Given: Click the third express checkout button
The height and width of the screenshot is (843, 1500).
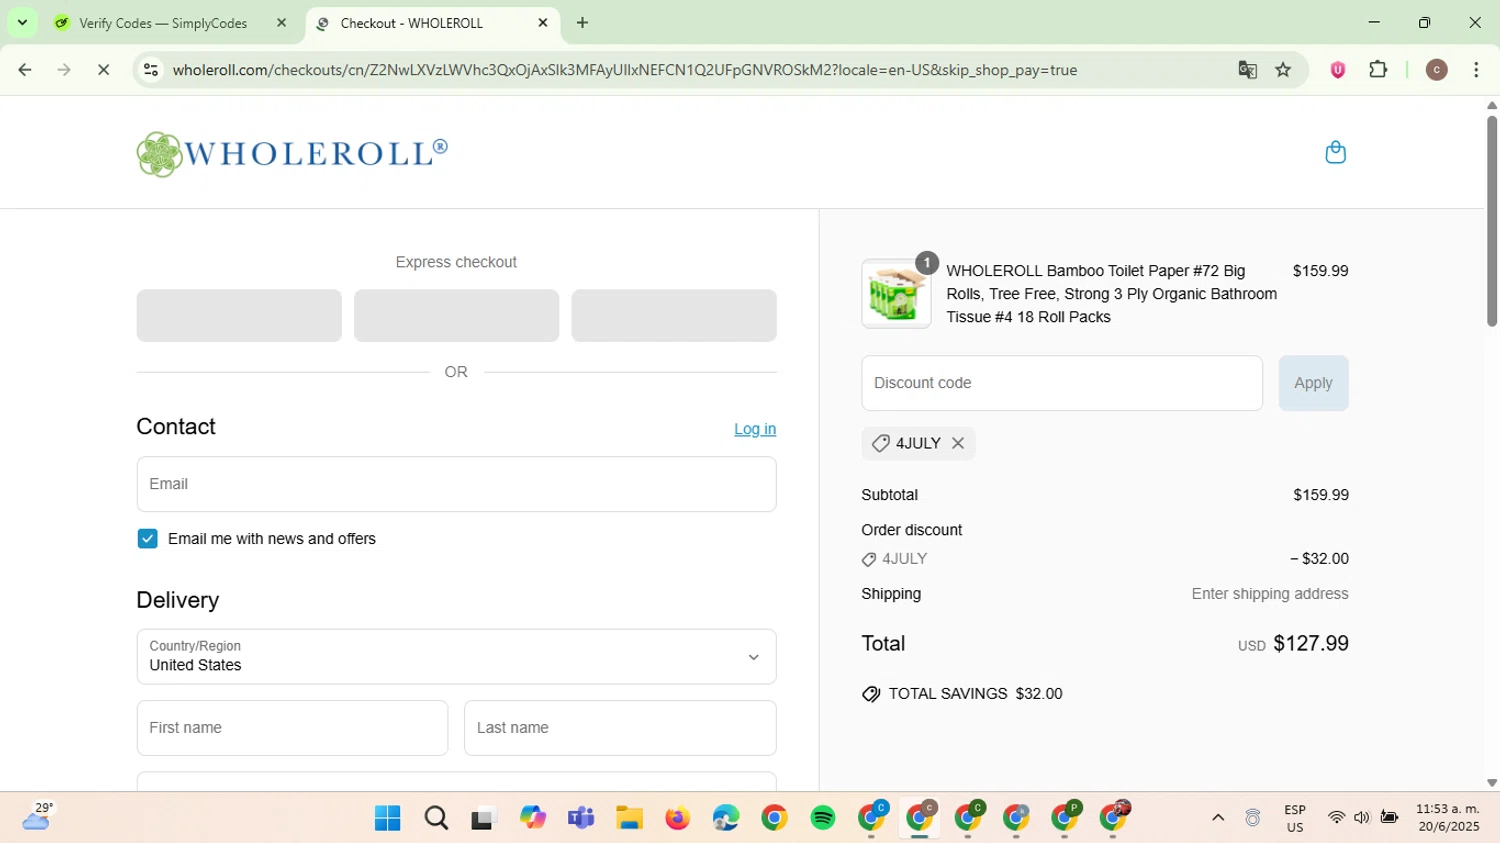Looking at the screenshot, I should (x=674, y=315).
